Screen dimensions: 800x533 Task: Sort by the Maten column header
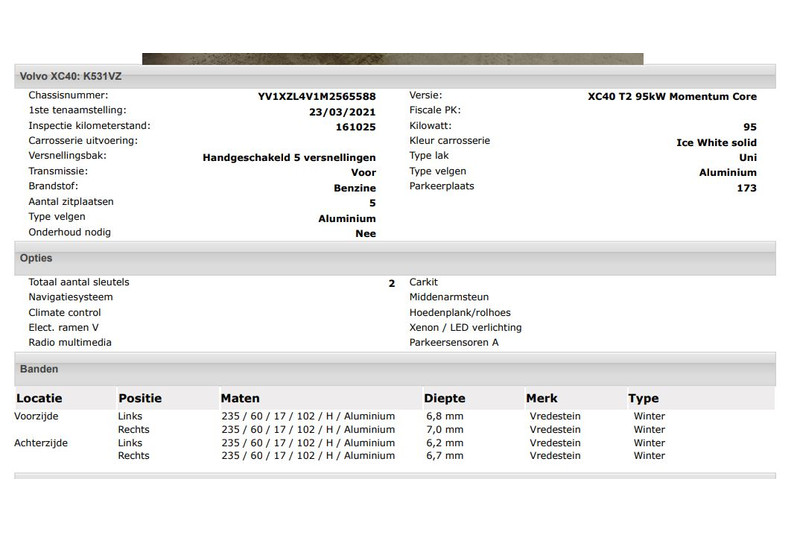coord(240,398)
